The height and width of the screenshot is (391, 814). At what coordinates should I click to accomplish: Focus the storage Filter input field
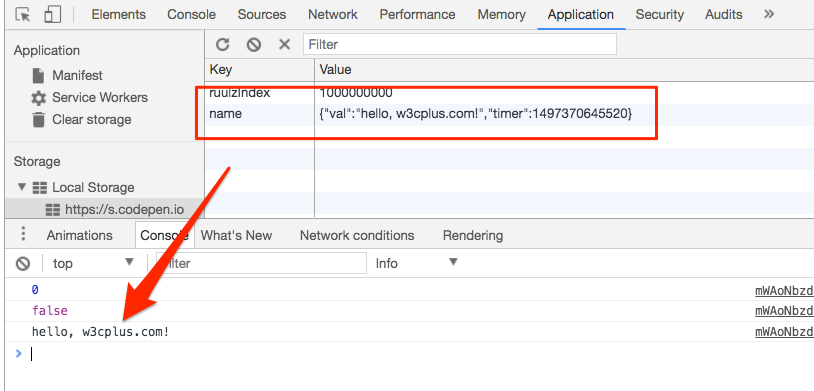pyautogui.click(x=460, y=45)
